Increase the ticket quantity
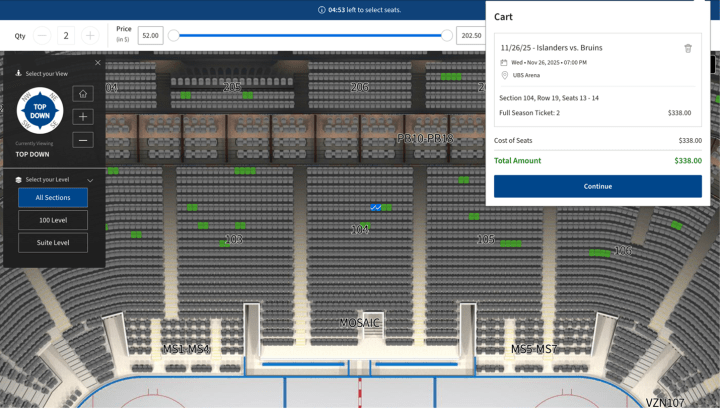 90,36
